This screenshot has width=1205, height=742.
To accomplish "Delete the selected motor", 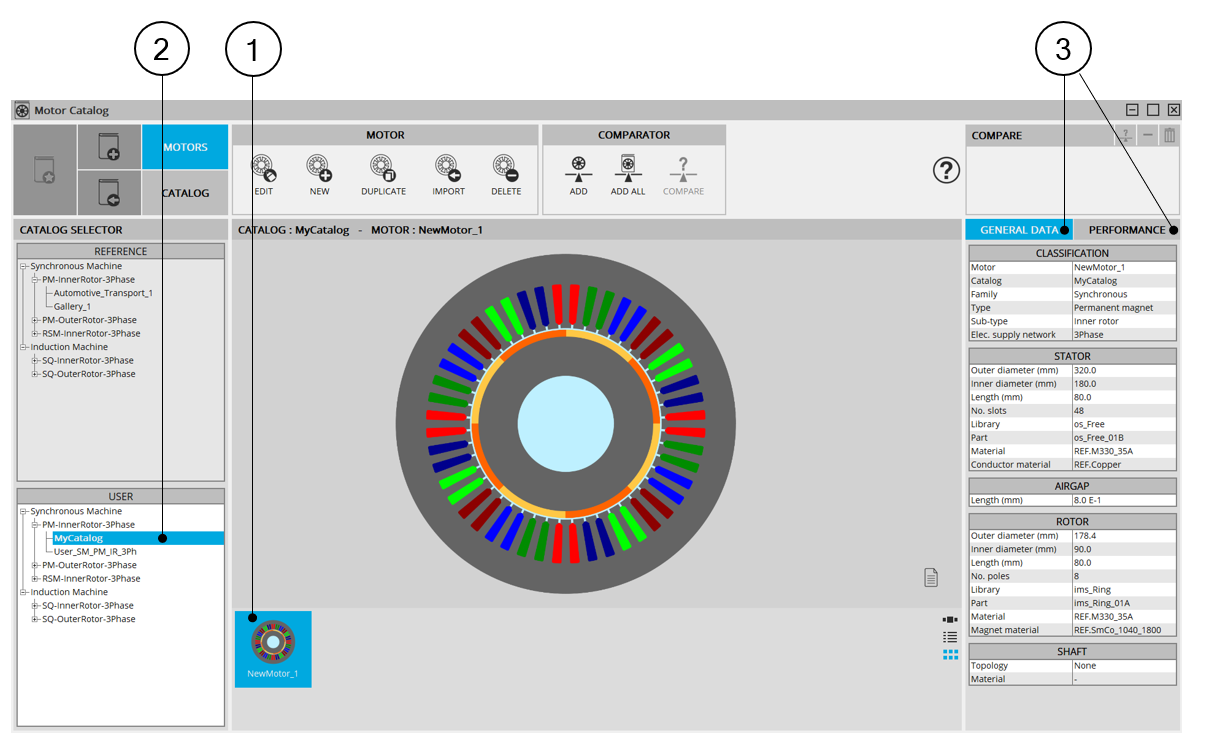I will pyautogui.click(x=506, y=168).
